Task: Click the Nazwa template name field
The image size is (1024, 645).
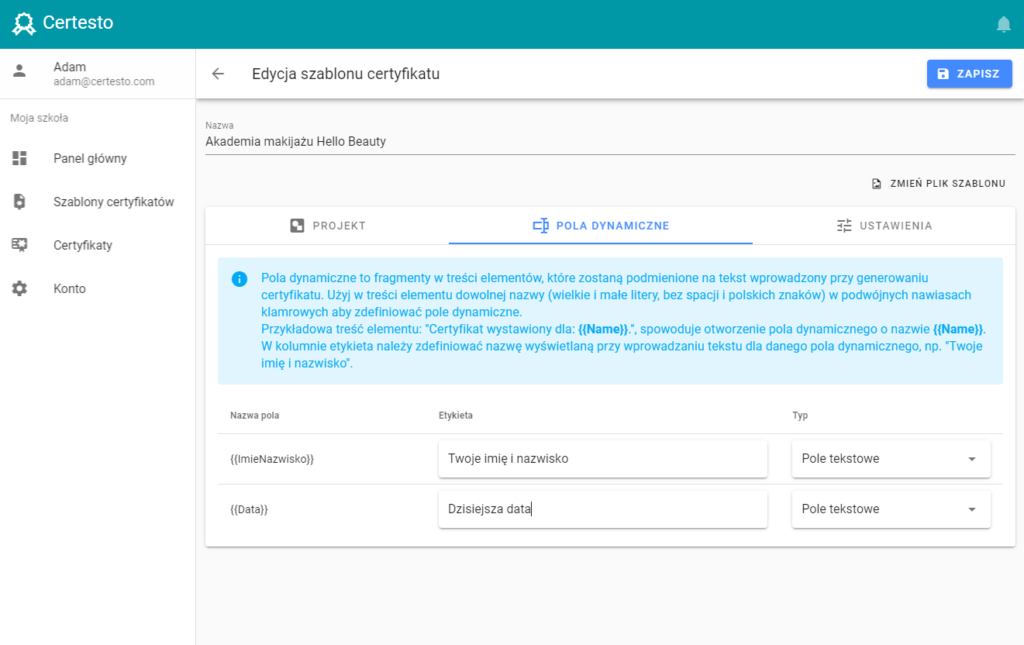Action: tap(610, 142)
